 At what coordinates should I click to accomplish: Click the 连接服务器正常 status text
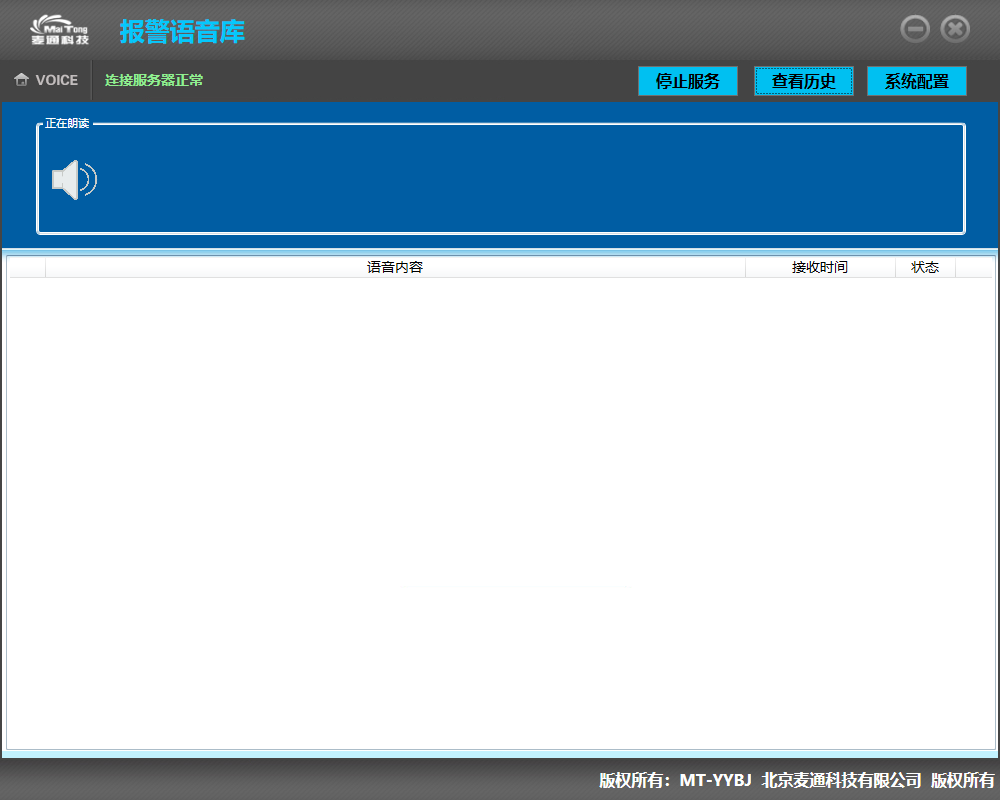click(154, 80)
